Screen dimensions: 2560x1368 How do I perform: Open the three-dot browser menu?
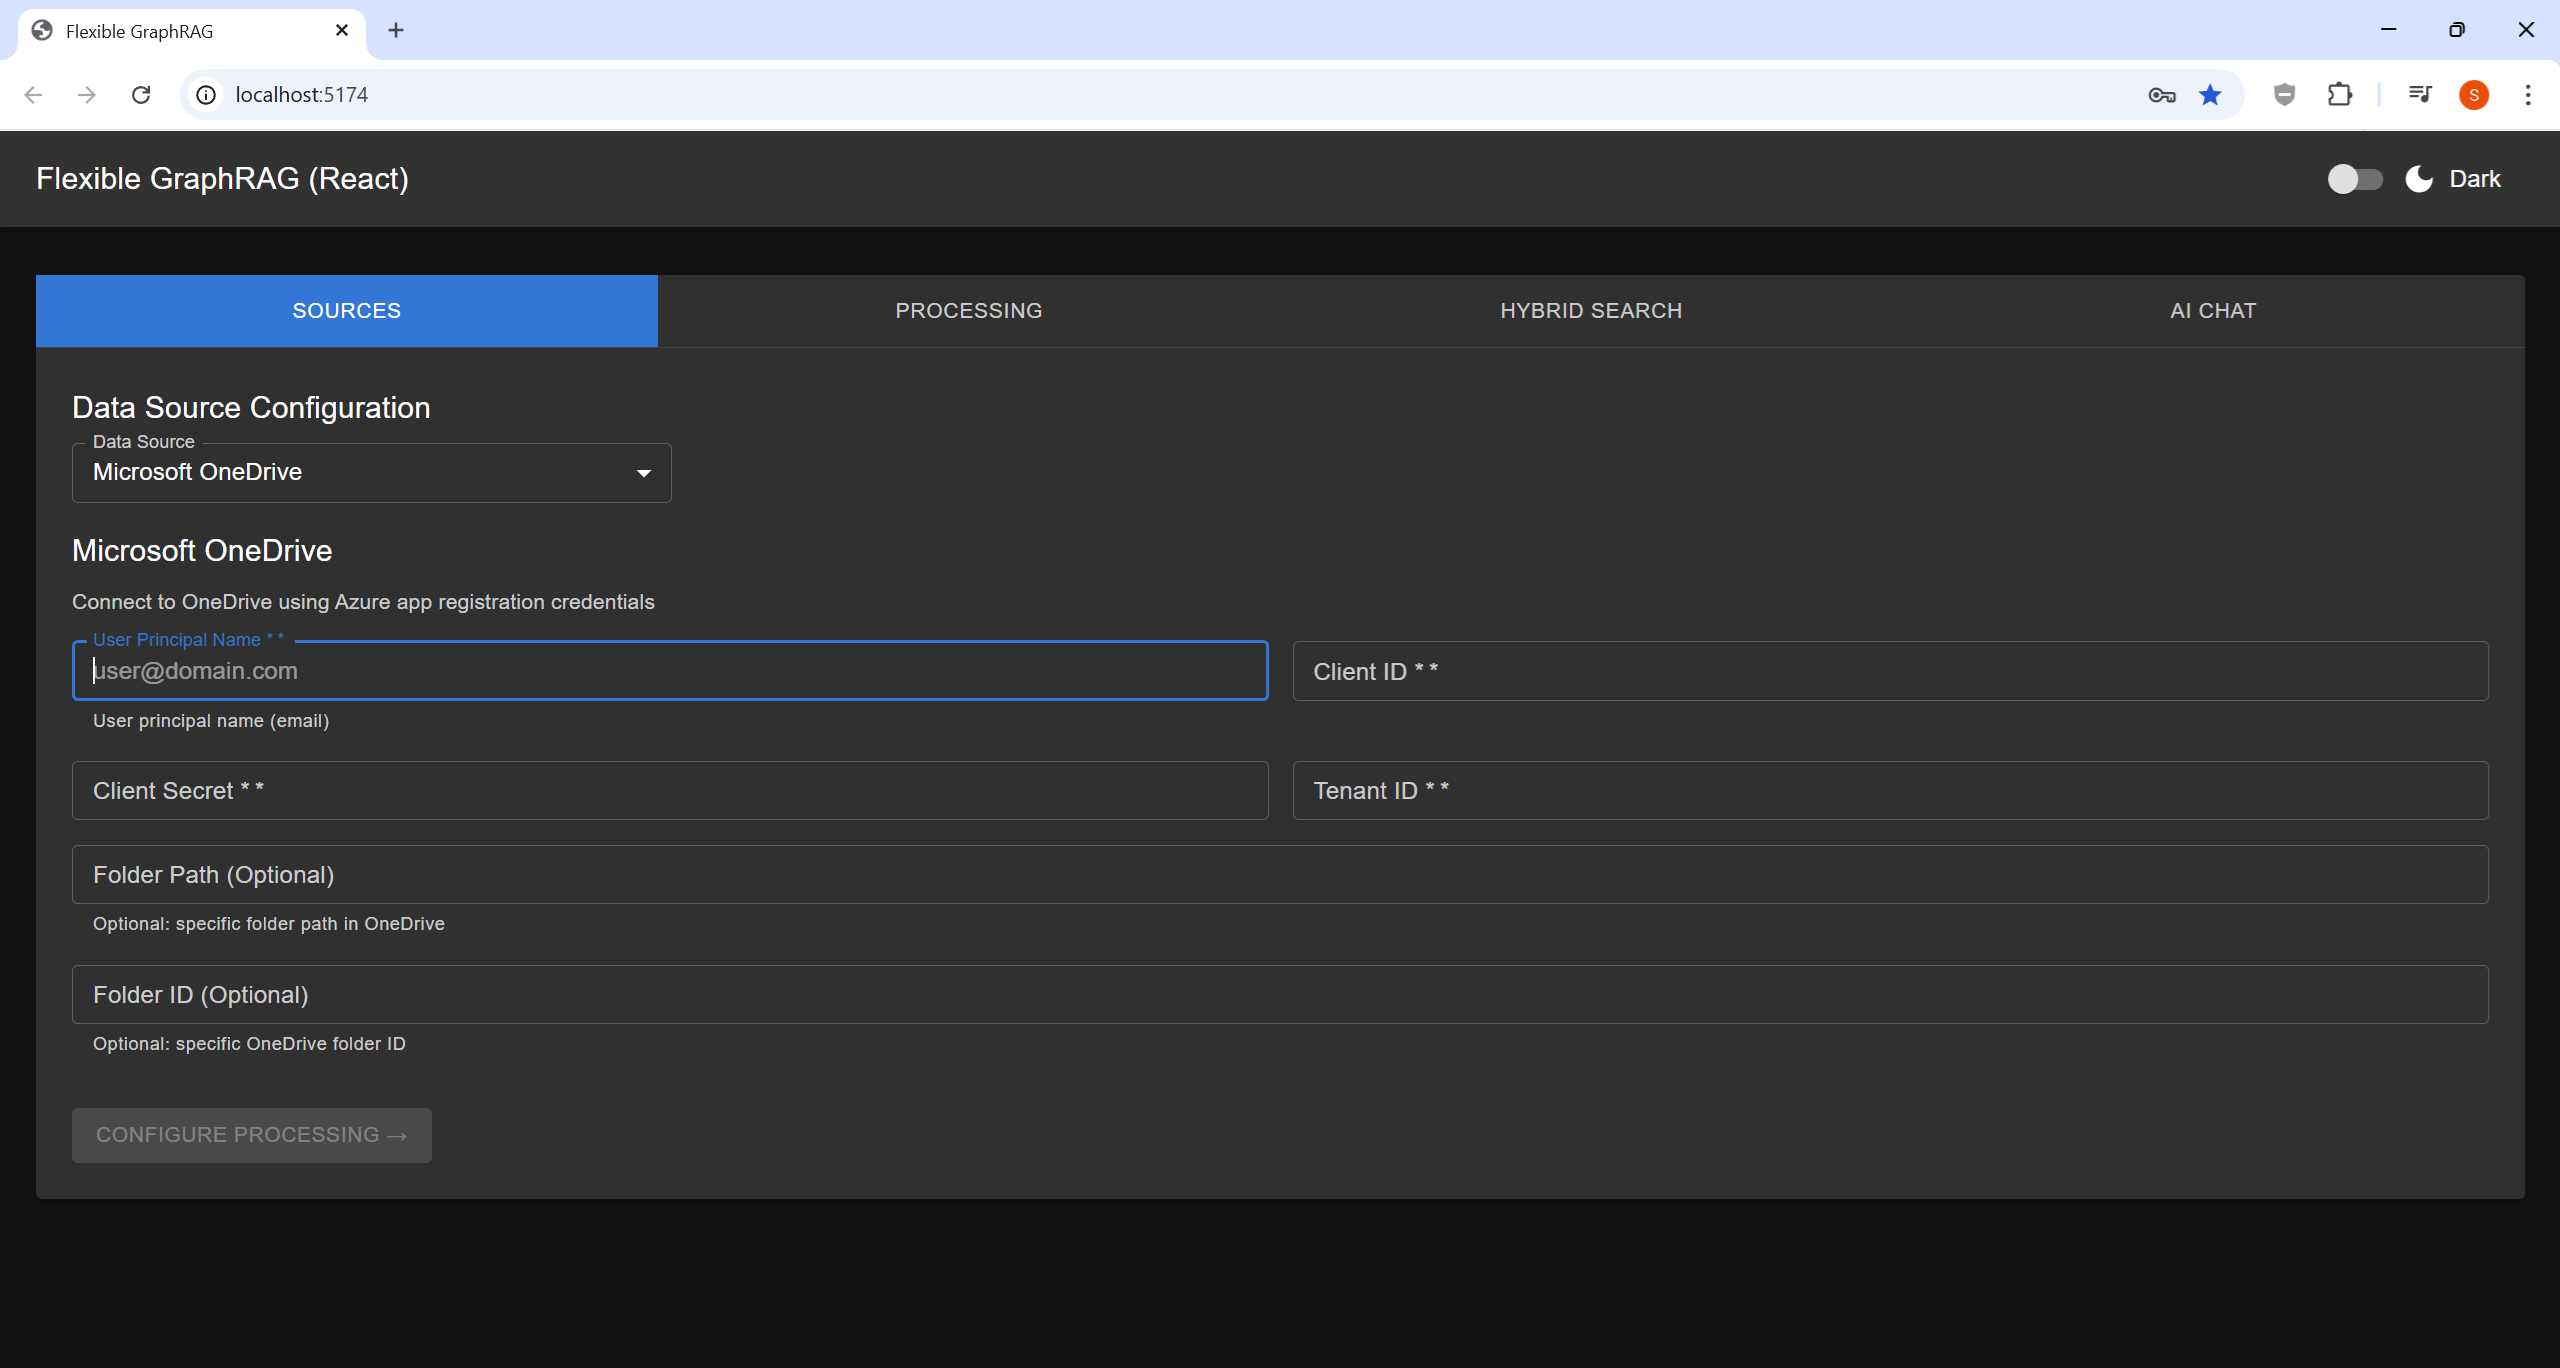pos(2528,94)
